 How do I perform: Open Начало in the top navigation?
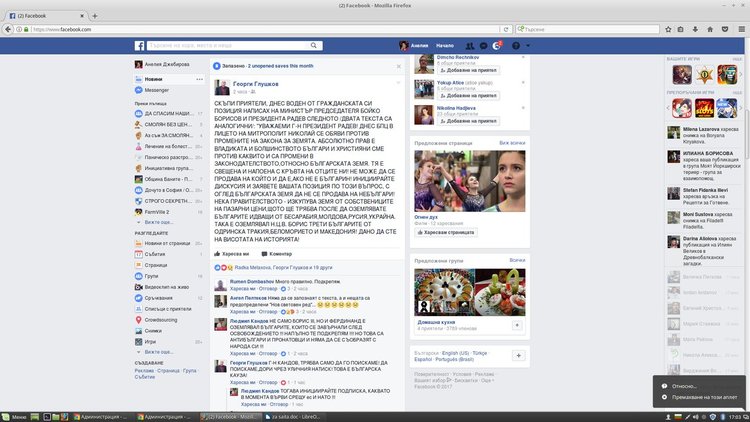[445, 47]
